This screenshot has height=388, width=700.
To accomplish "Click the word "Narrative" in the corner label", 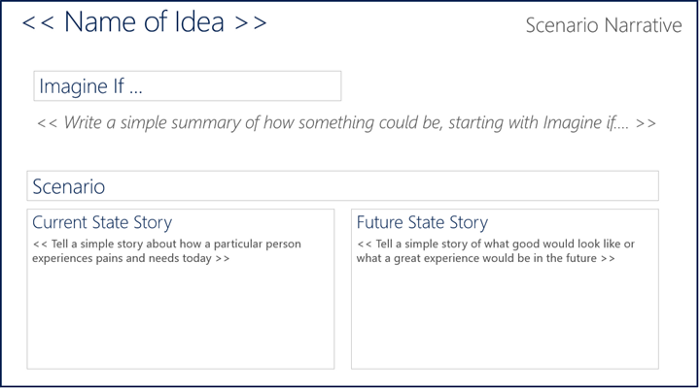I will coord(643,25).
